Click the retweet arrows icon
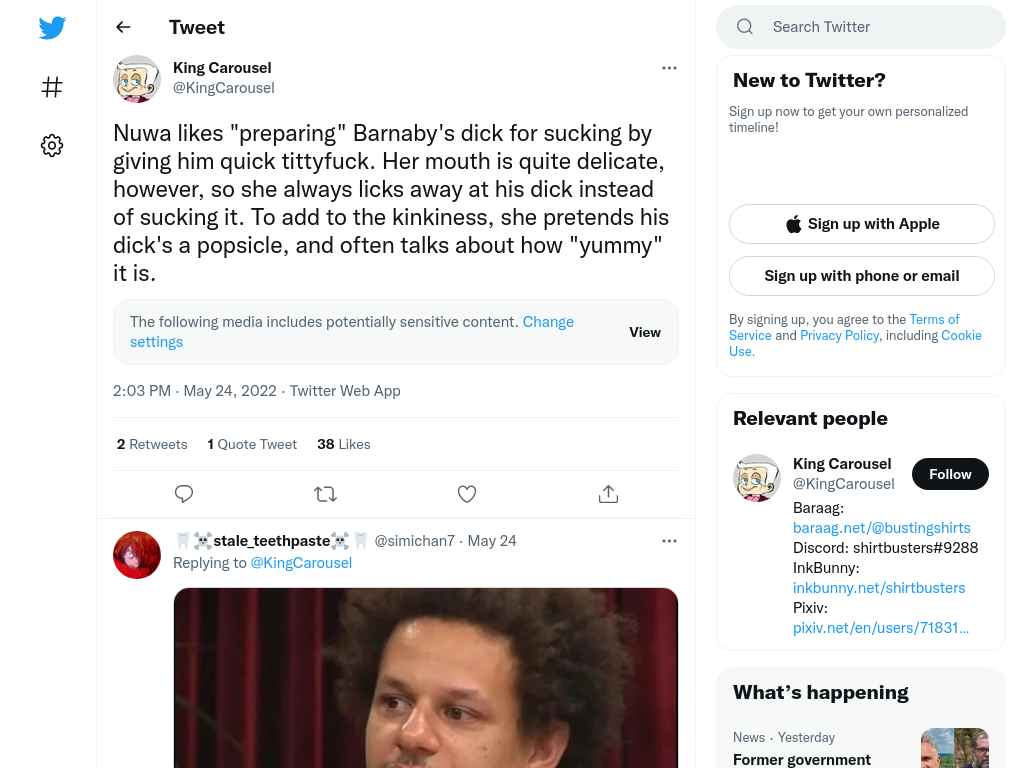Viewport: 1024px width, 768px height. point(325,494)
